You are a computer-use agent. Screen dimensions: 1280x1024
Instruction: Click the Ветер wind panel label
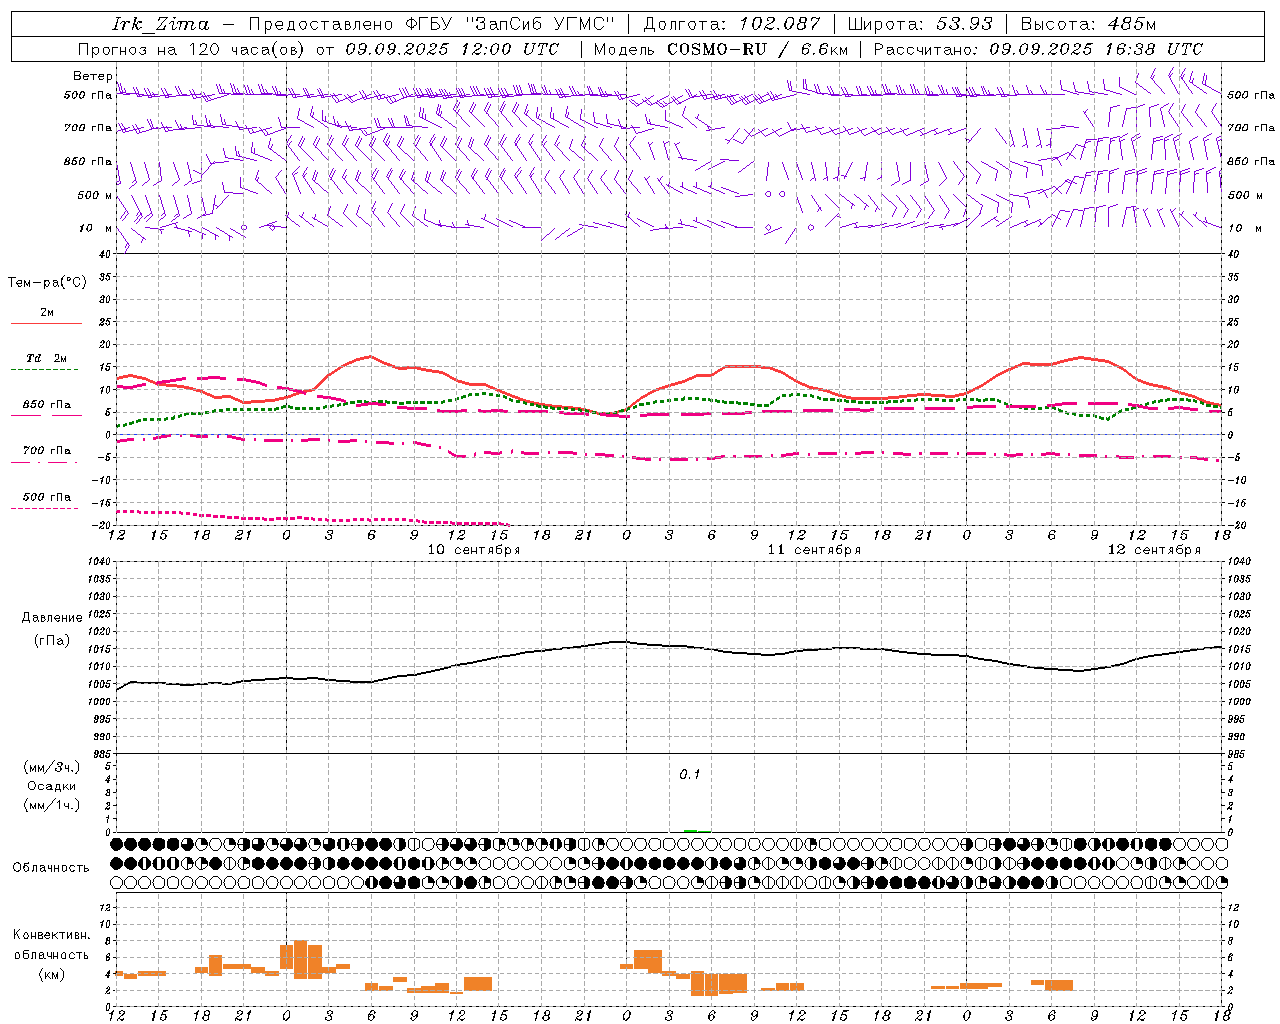[93, 76]
